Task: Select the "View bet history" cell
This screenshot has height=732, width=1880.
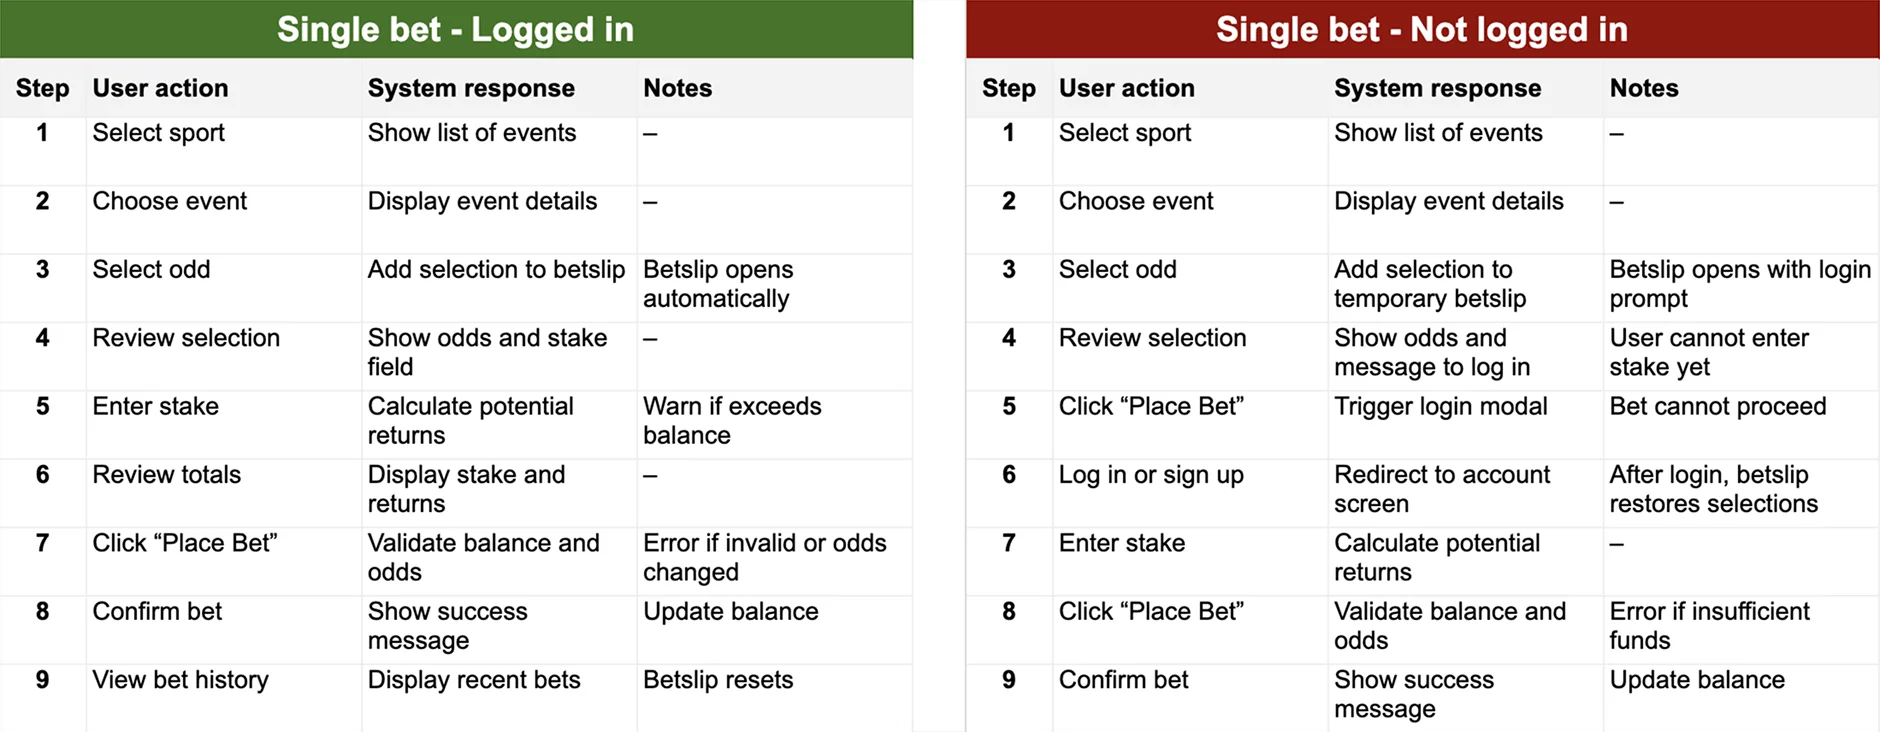Action: coord(180,680)
